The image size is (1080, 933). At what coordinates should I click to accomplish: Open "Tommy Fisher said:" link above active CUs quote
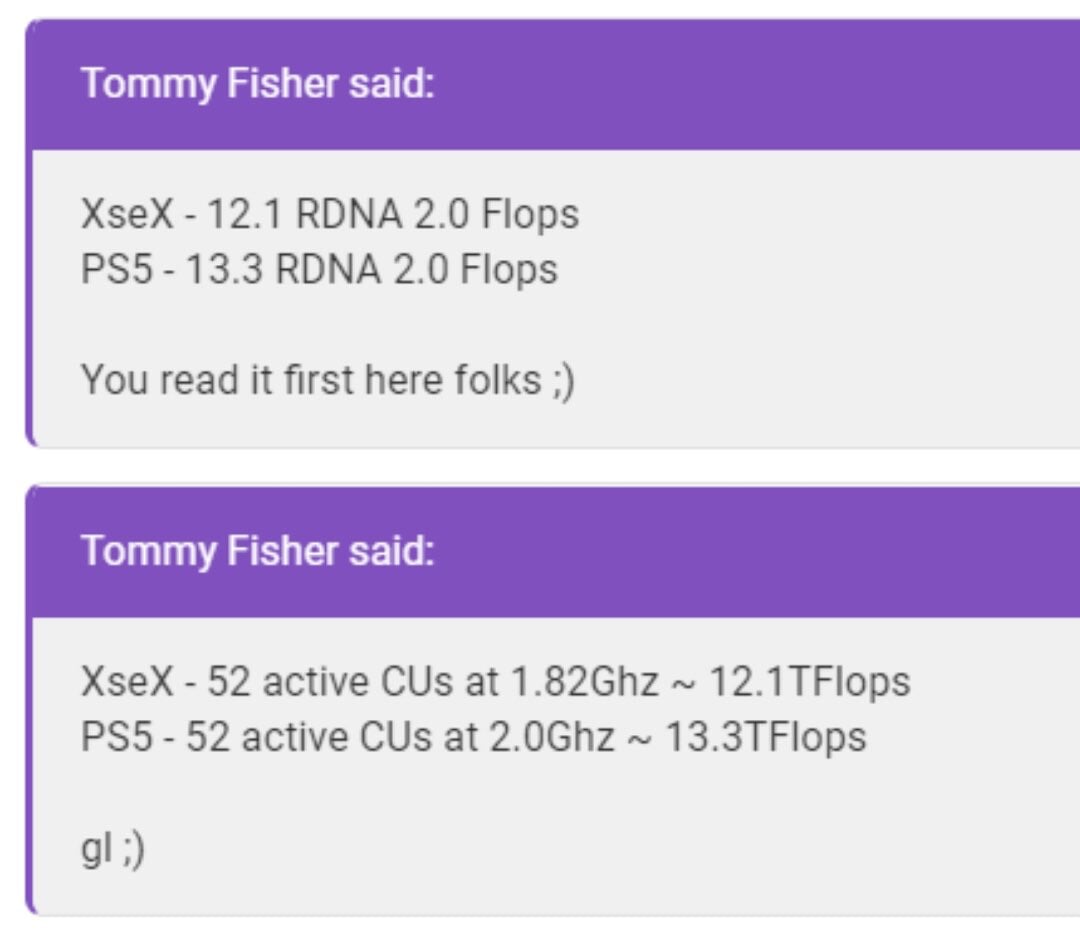[x=258, y=552]
